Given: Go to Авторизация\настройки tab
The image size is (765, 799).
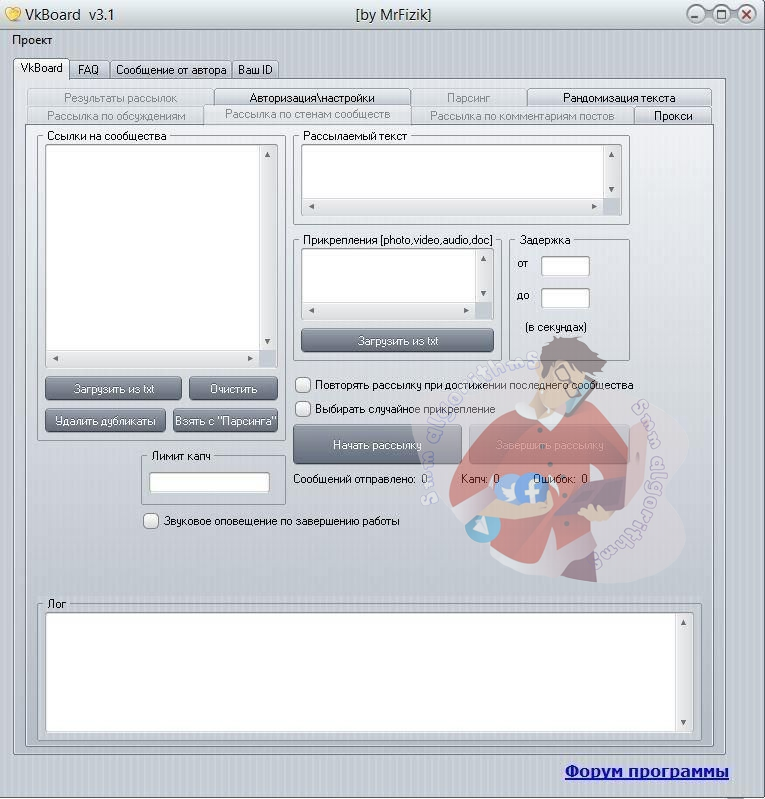Looking at the screenshot, I should click(312, 97).
